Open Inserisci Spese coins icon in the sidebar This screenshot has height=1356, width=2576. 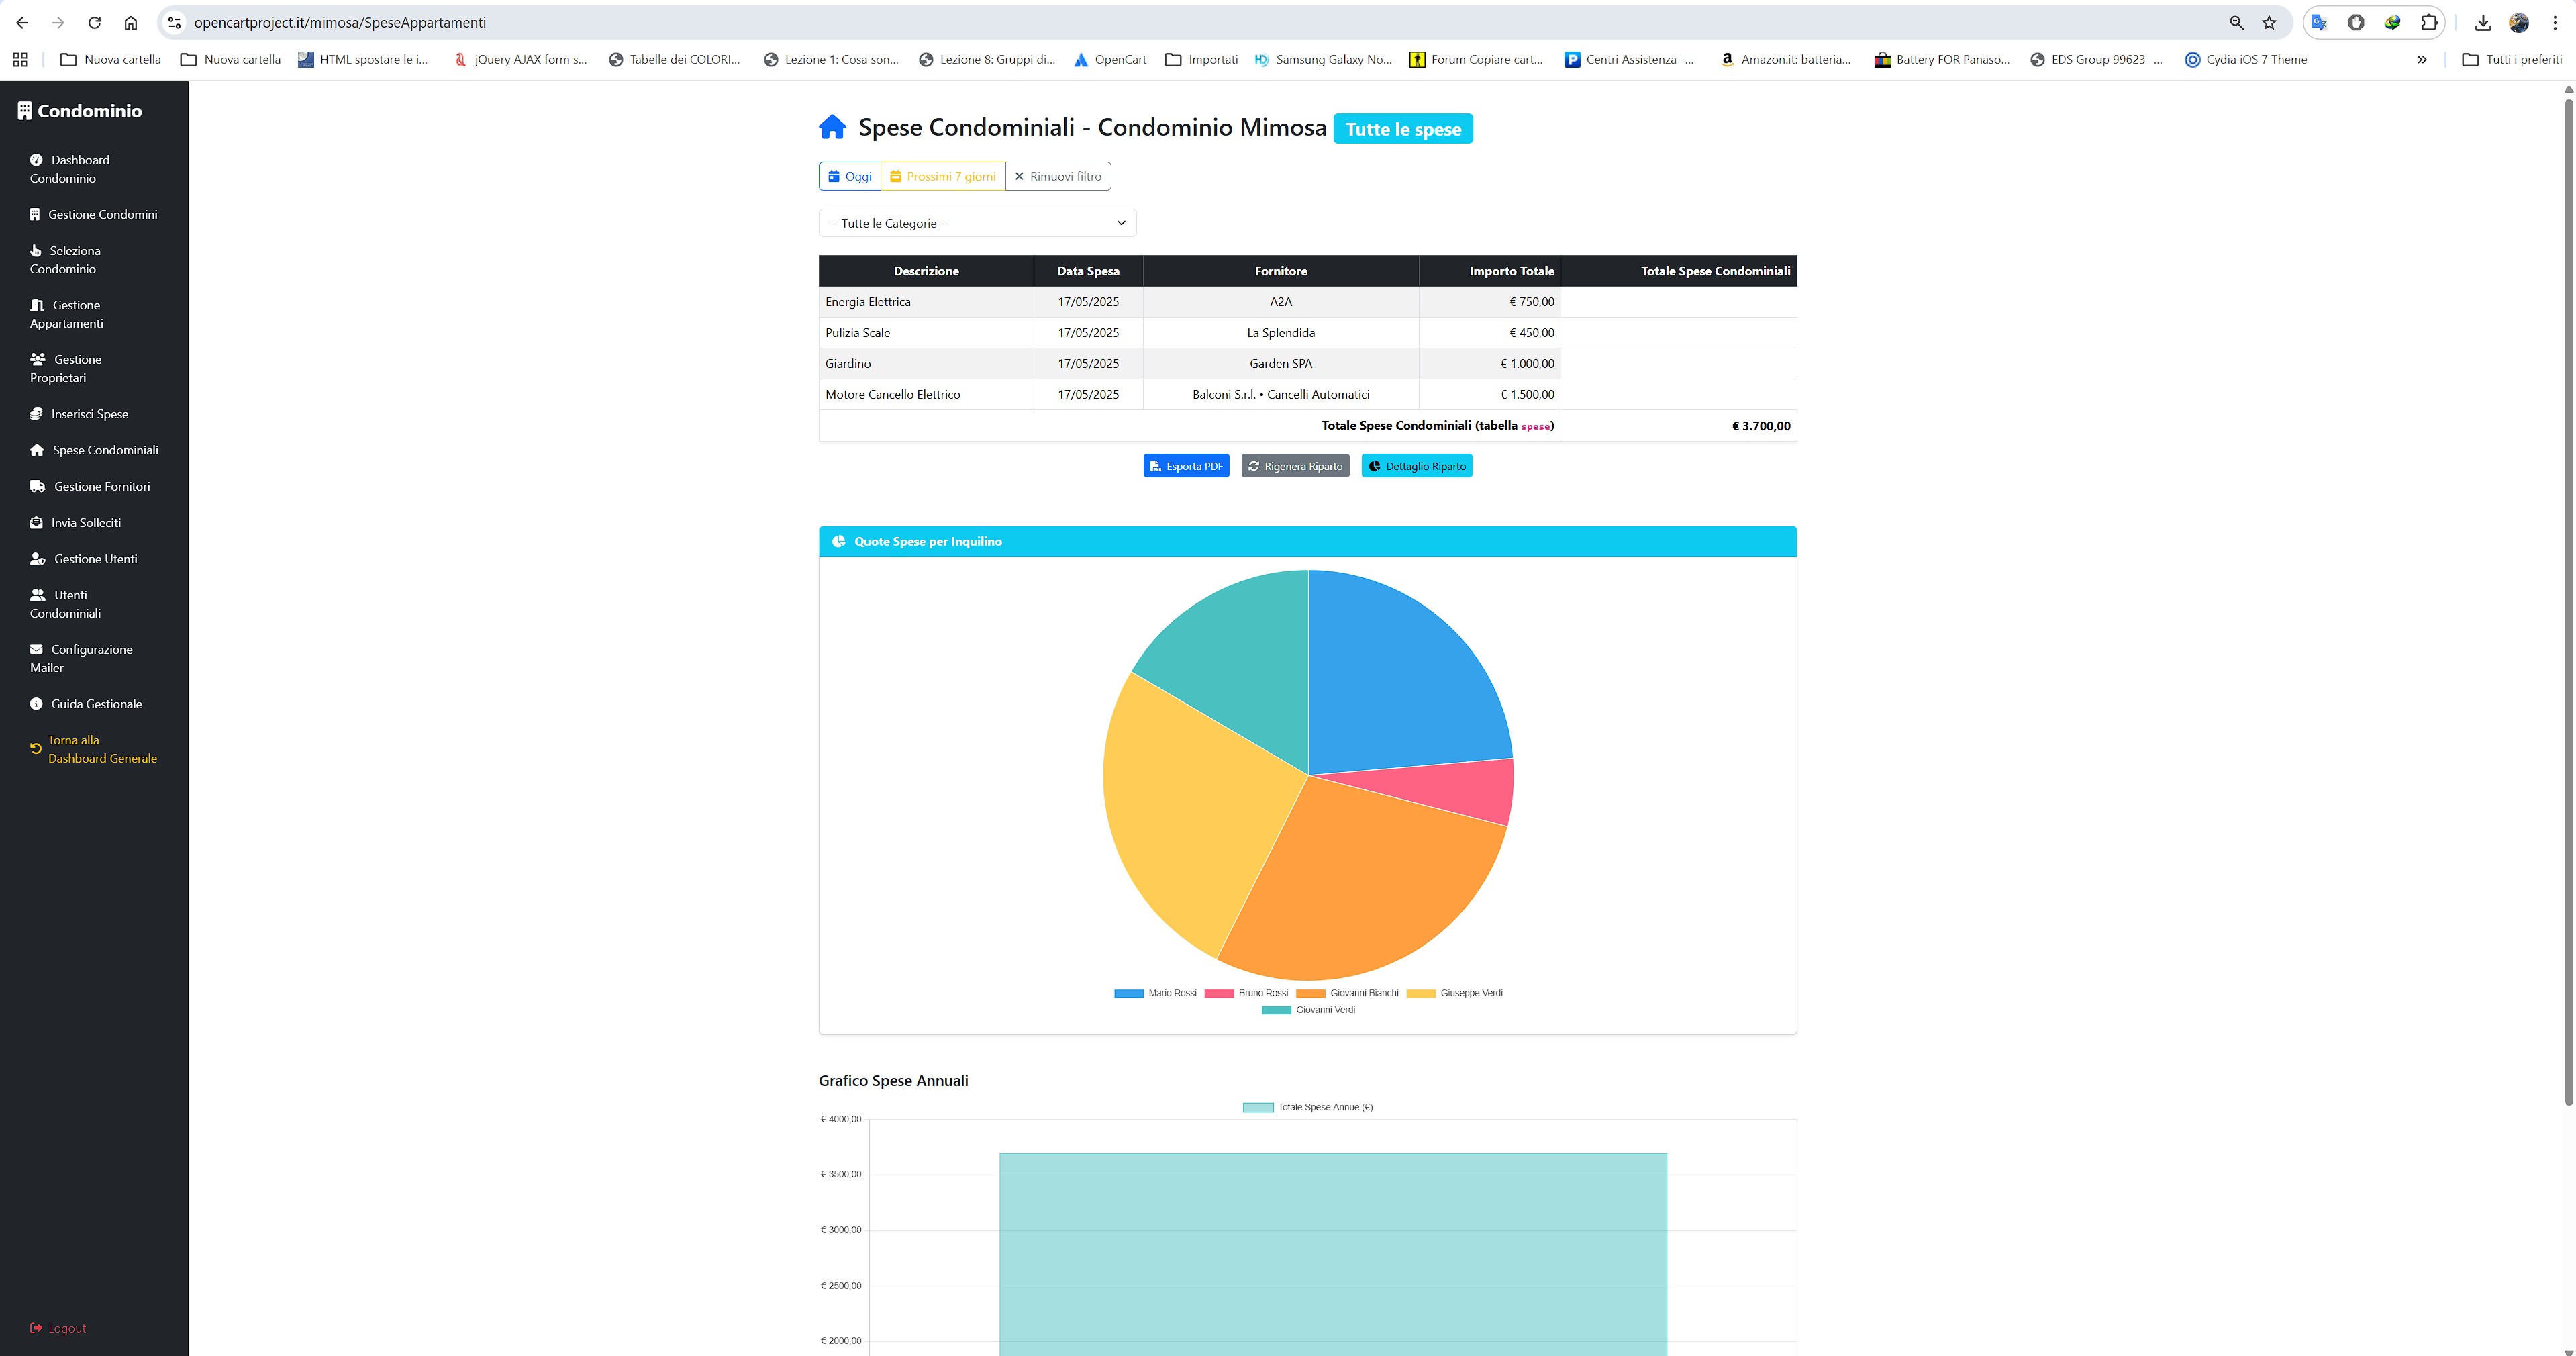pos(36,414)
